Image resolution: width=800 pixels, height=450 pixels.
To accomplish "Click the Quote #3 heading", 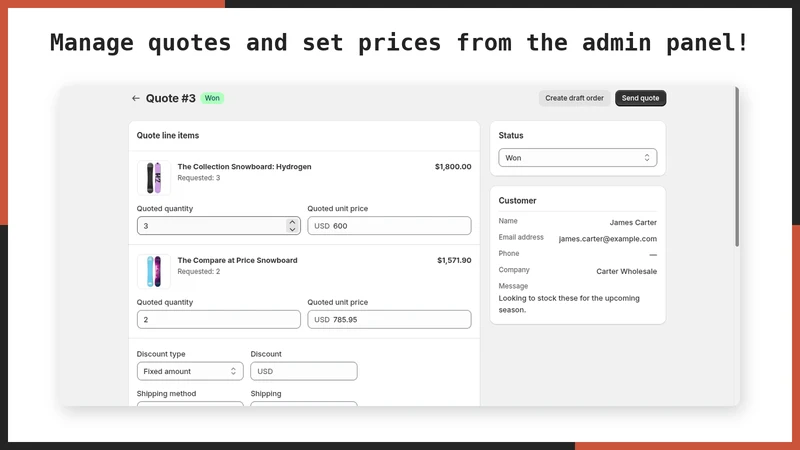I will (x=170, y=98).
